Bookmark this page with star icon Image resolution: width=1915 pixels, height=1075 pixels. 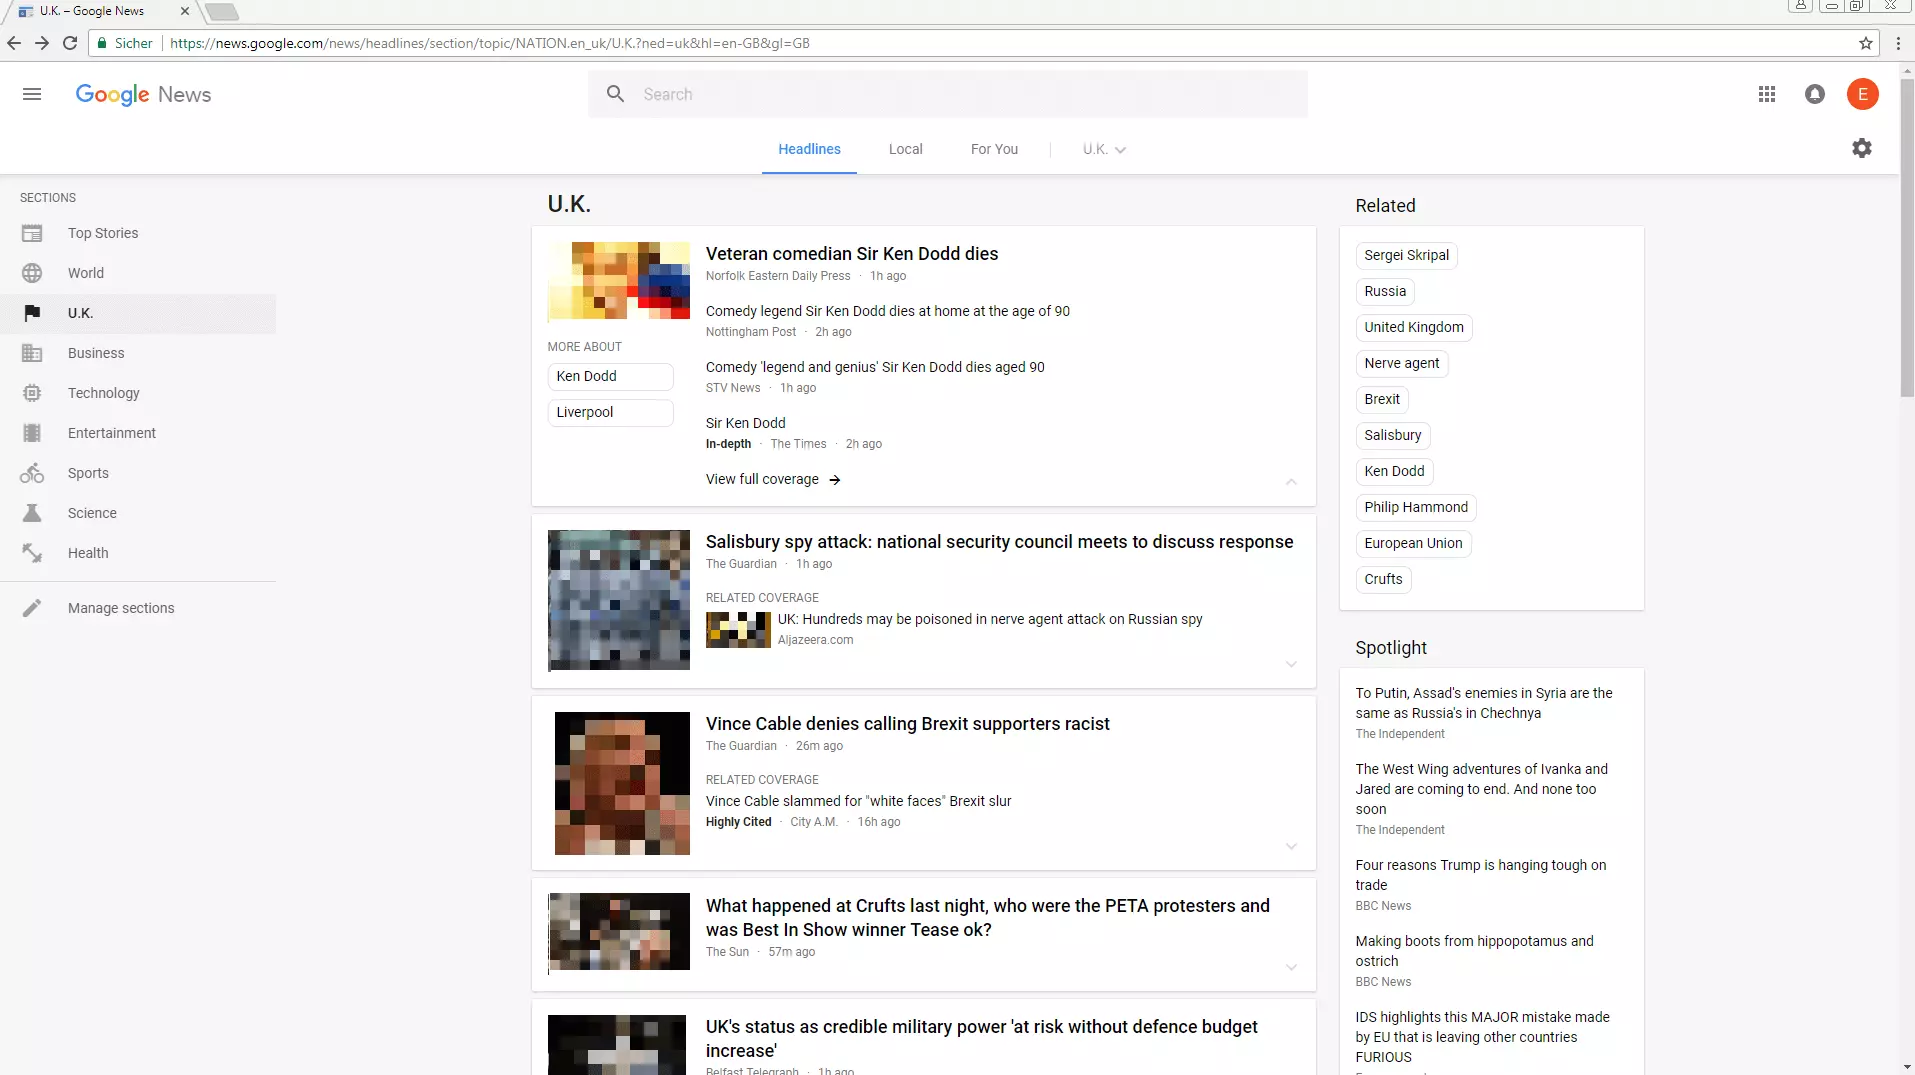[1866, 43]
